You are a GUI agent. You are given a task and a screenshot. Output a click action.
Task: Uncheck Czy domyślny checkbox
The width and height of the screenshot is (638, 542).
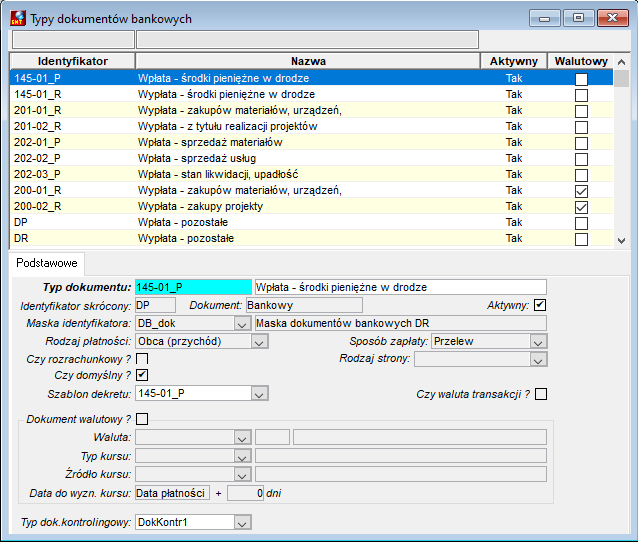pyautogui.click(x=142, y=375)
